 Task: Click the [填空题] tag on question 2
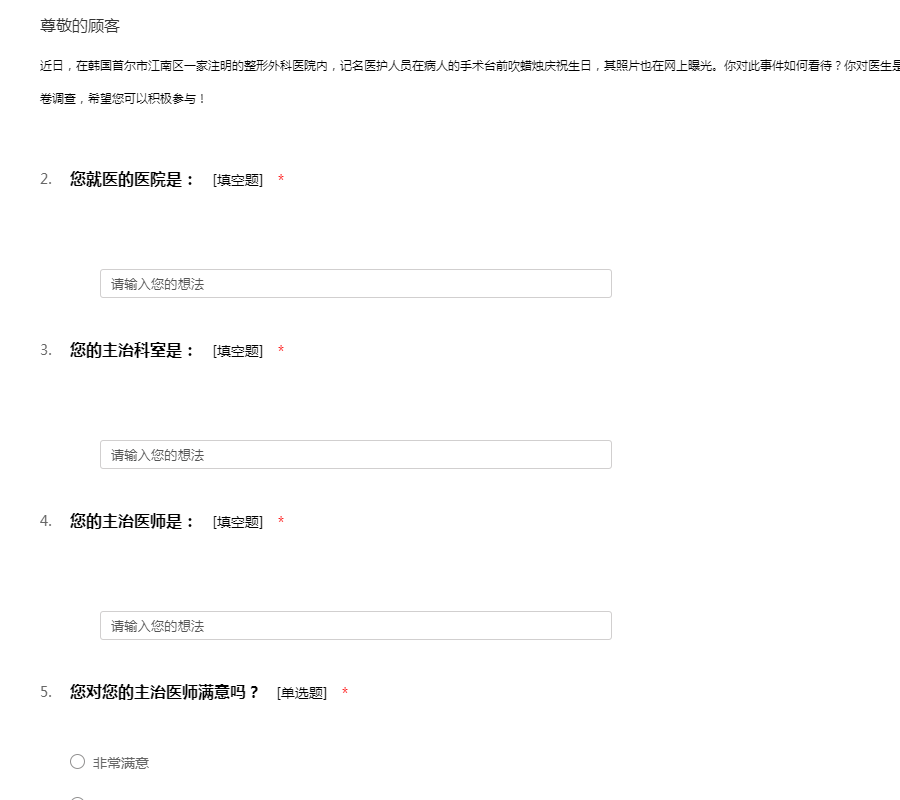click(237, 180)
